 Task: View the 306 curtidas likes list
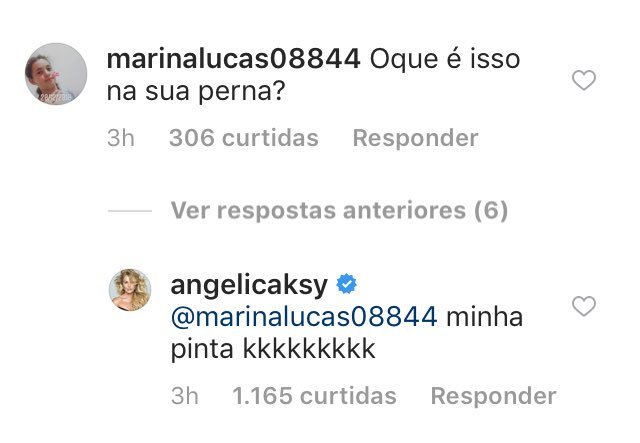pyautogui.click(x=244, y=138)
